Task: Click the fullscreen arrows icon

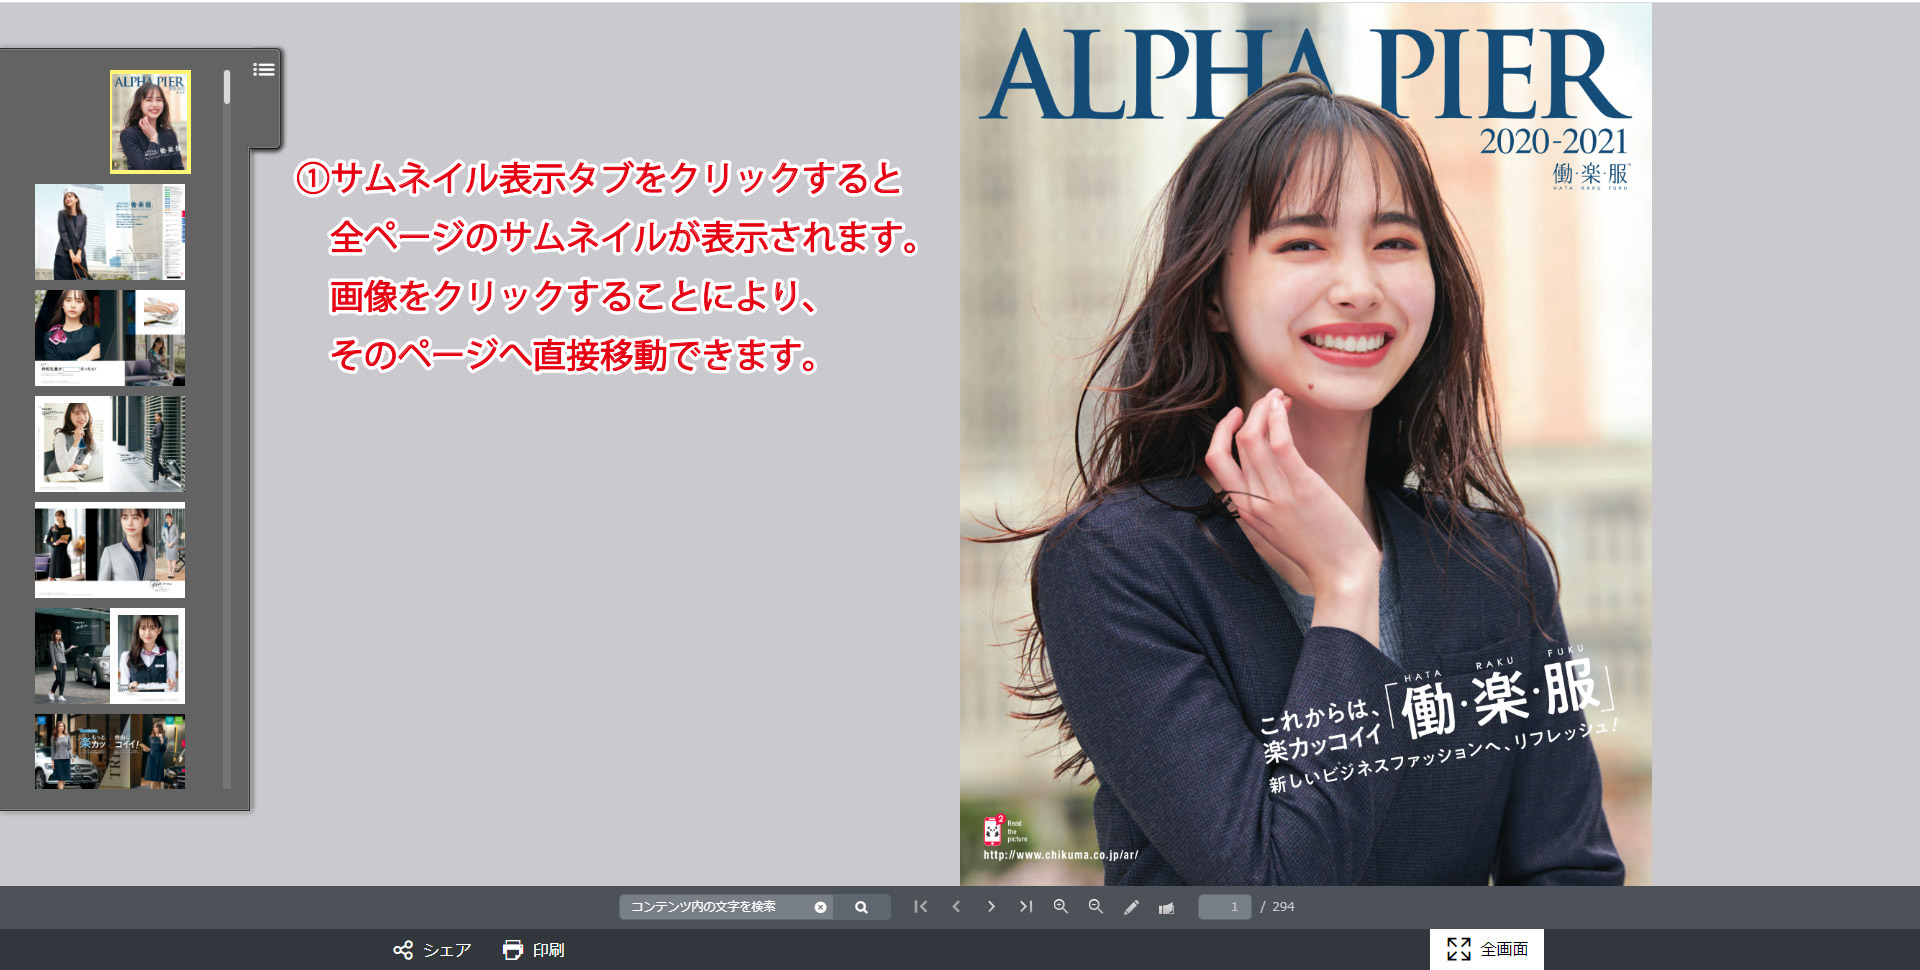Action: click(x=1459, y=949)
